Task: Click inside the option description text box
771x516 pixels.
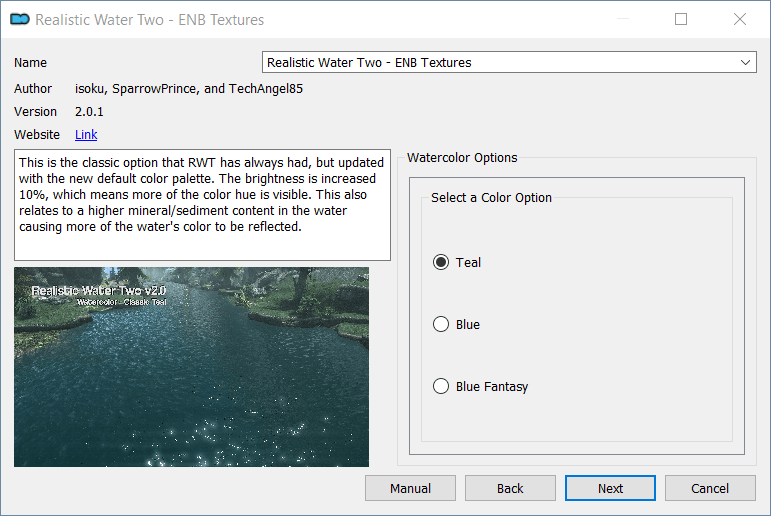Action: [x=202, y=204]
